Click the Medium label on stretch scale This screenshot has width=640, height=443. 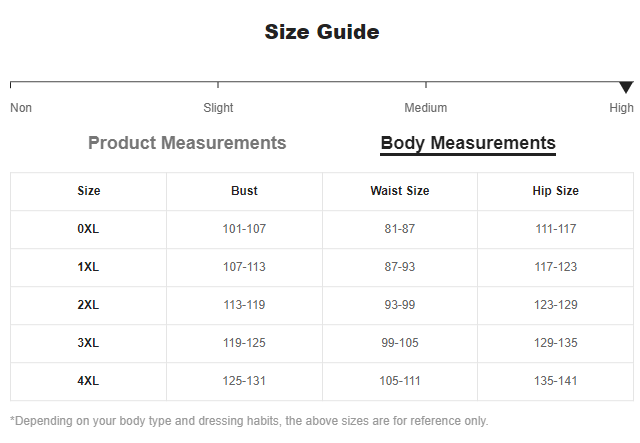[x=426, y=108]
